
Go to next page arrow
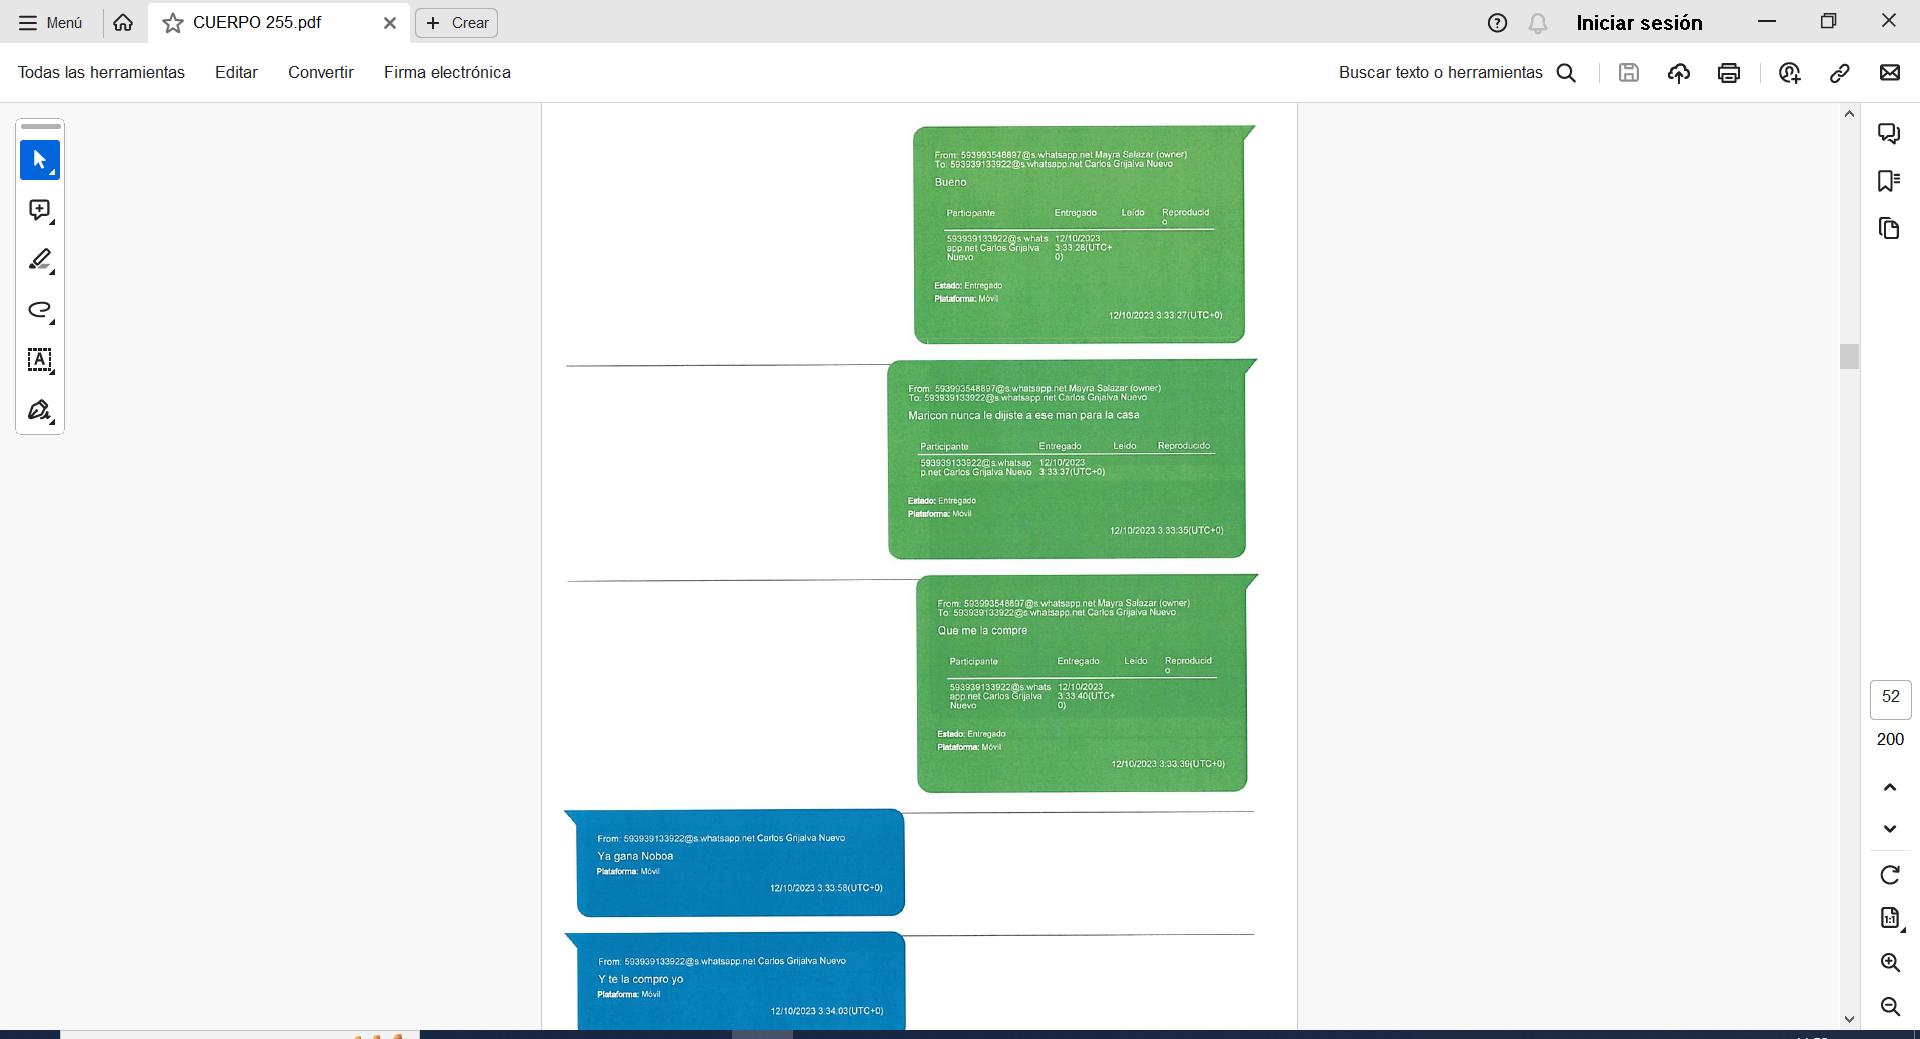(x=1890, y=829)
